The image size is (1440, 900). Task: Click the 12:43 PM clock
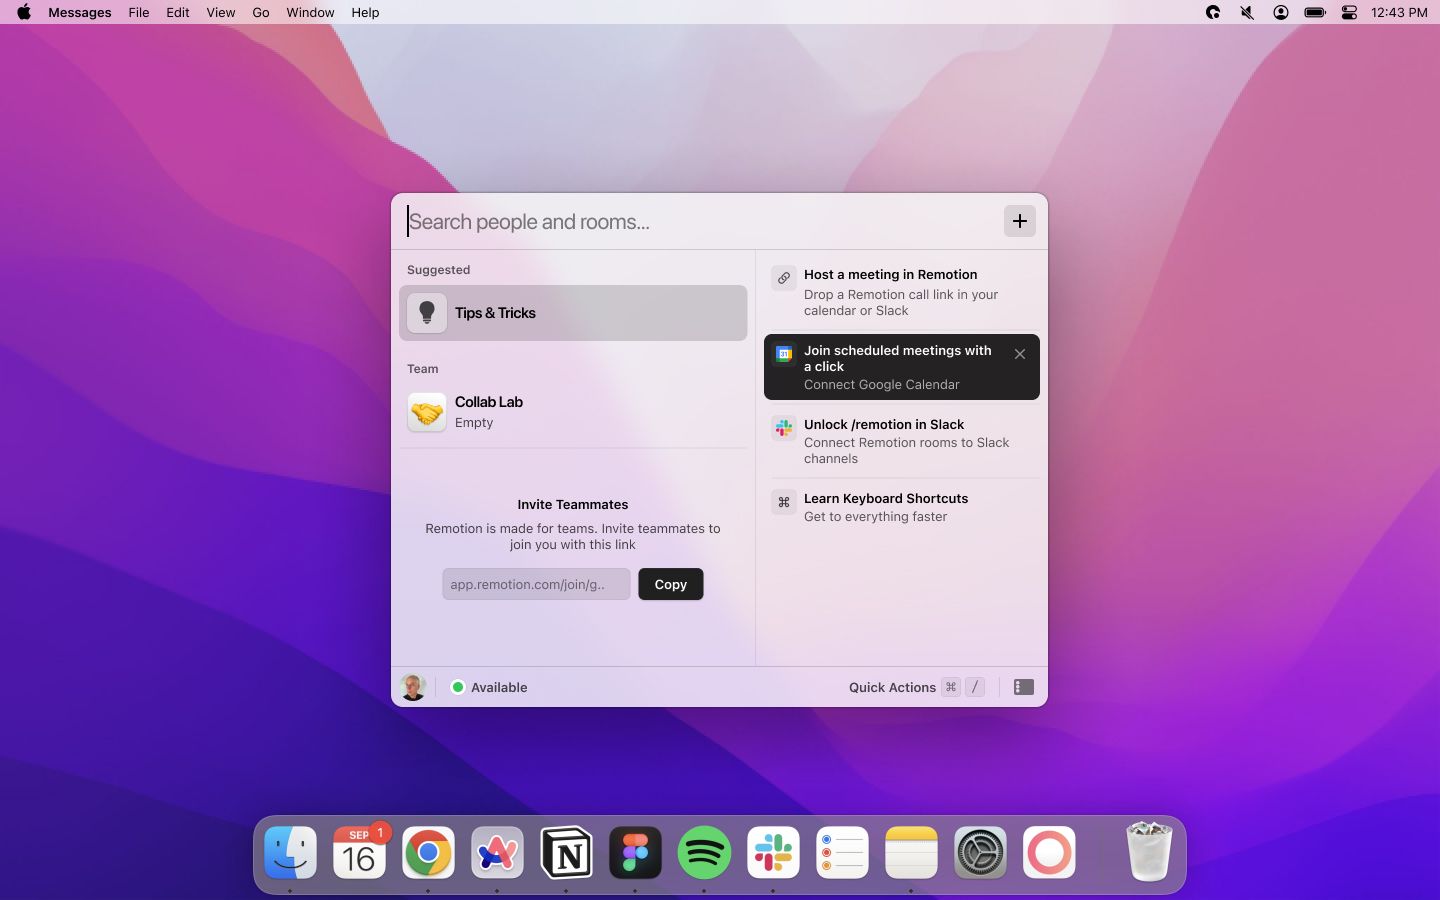pyautogui.click(x=1399, y=12)
